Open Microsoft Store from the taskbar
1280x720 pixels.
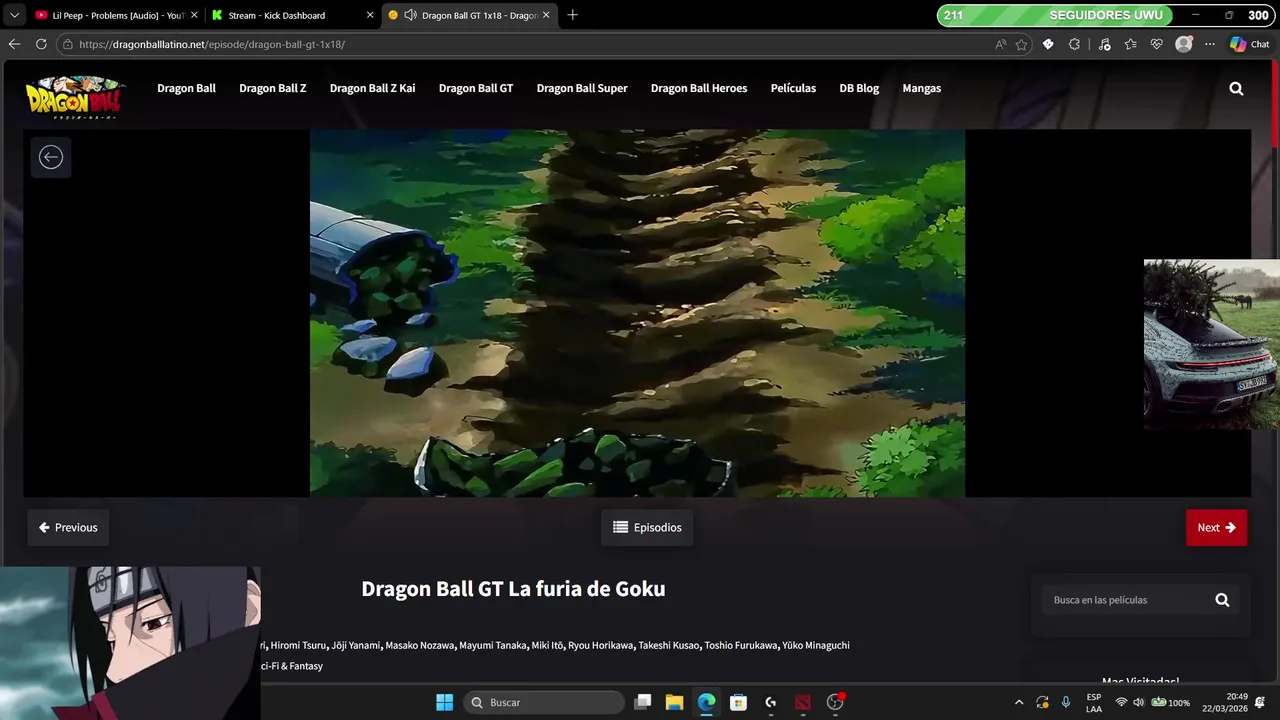739,702
